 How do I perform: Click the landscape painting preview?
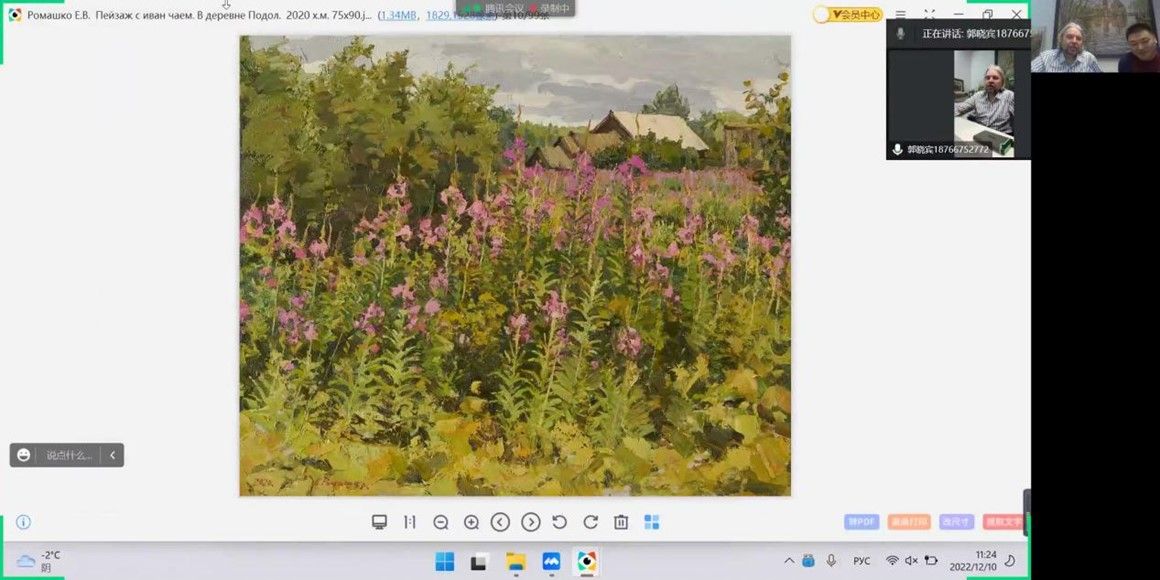515,266
